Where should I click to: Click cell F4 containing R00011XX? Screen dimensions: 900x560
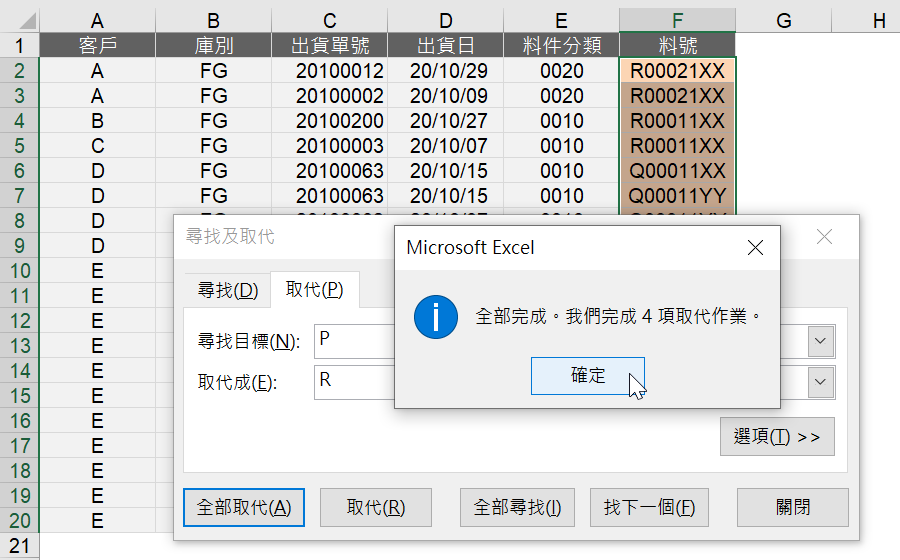click(x=677, y=120)
